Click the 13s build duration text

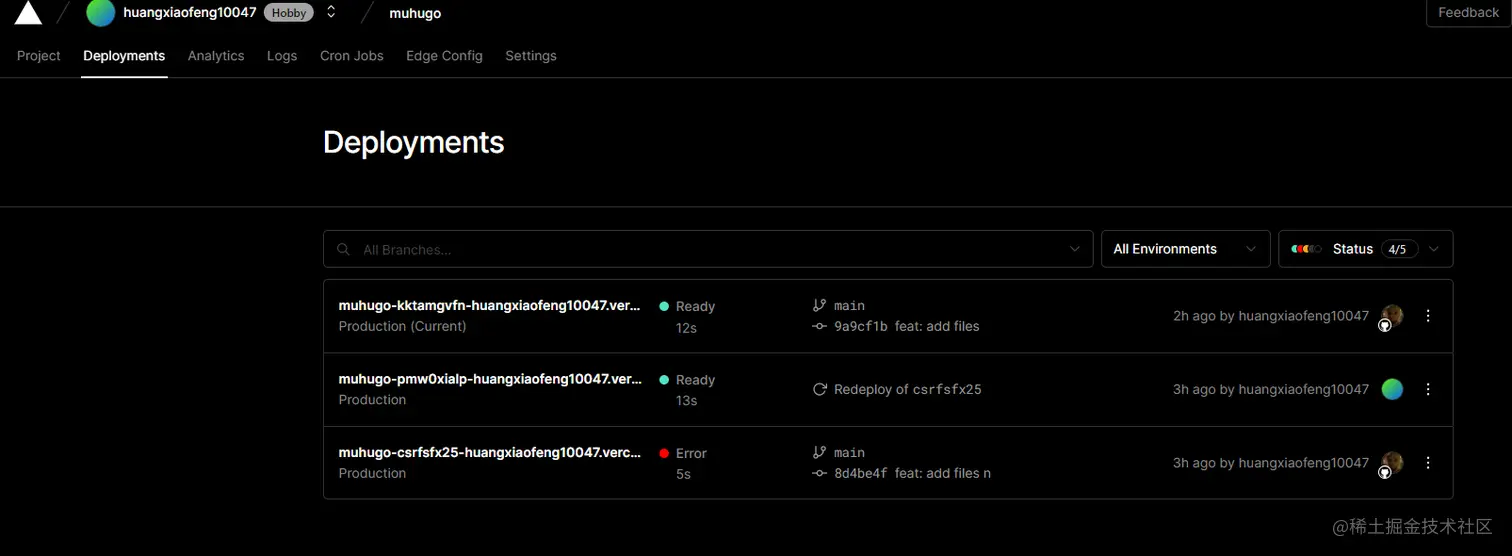[x=686, y=401]
